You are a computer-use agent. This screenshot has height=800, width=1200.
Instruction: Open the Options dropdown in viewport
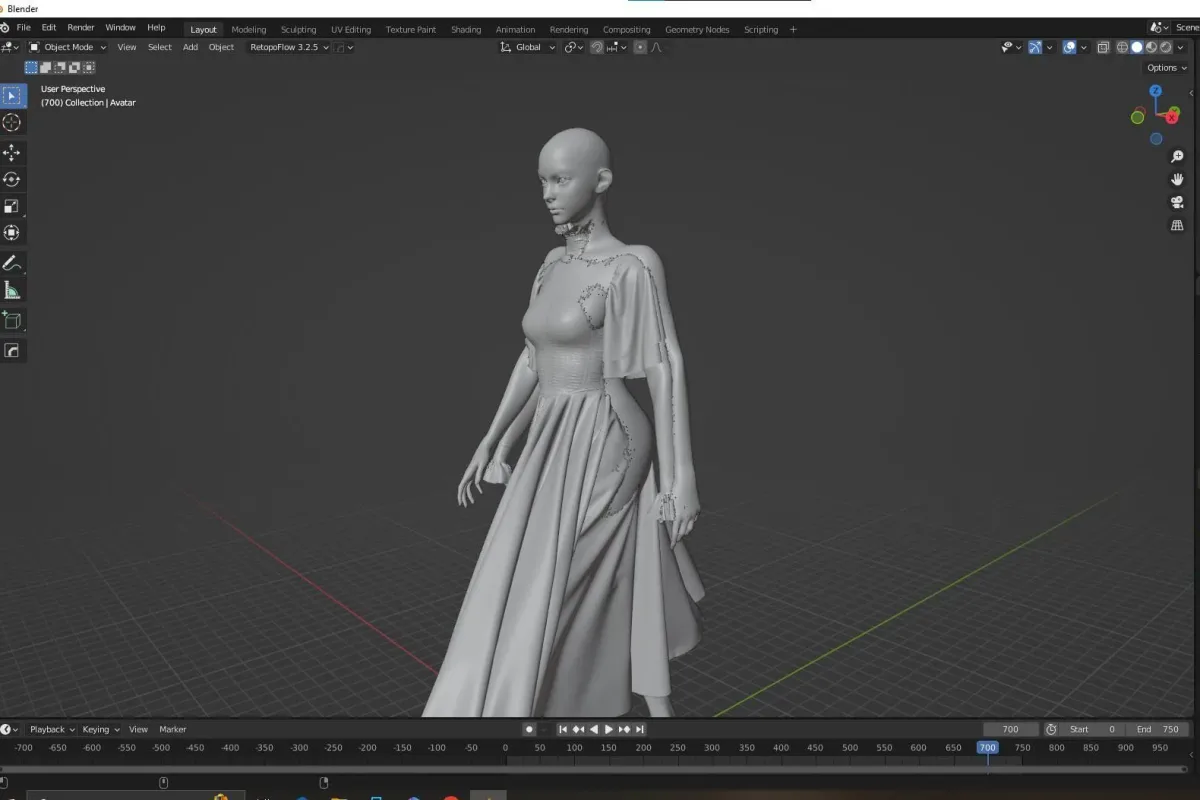(1166, 68)
